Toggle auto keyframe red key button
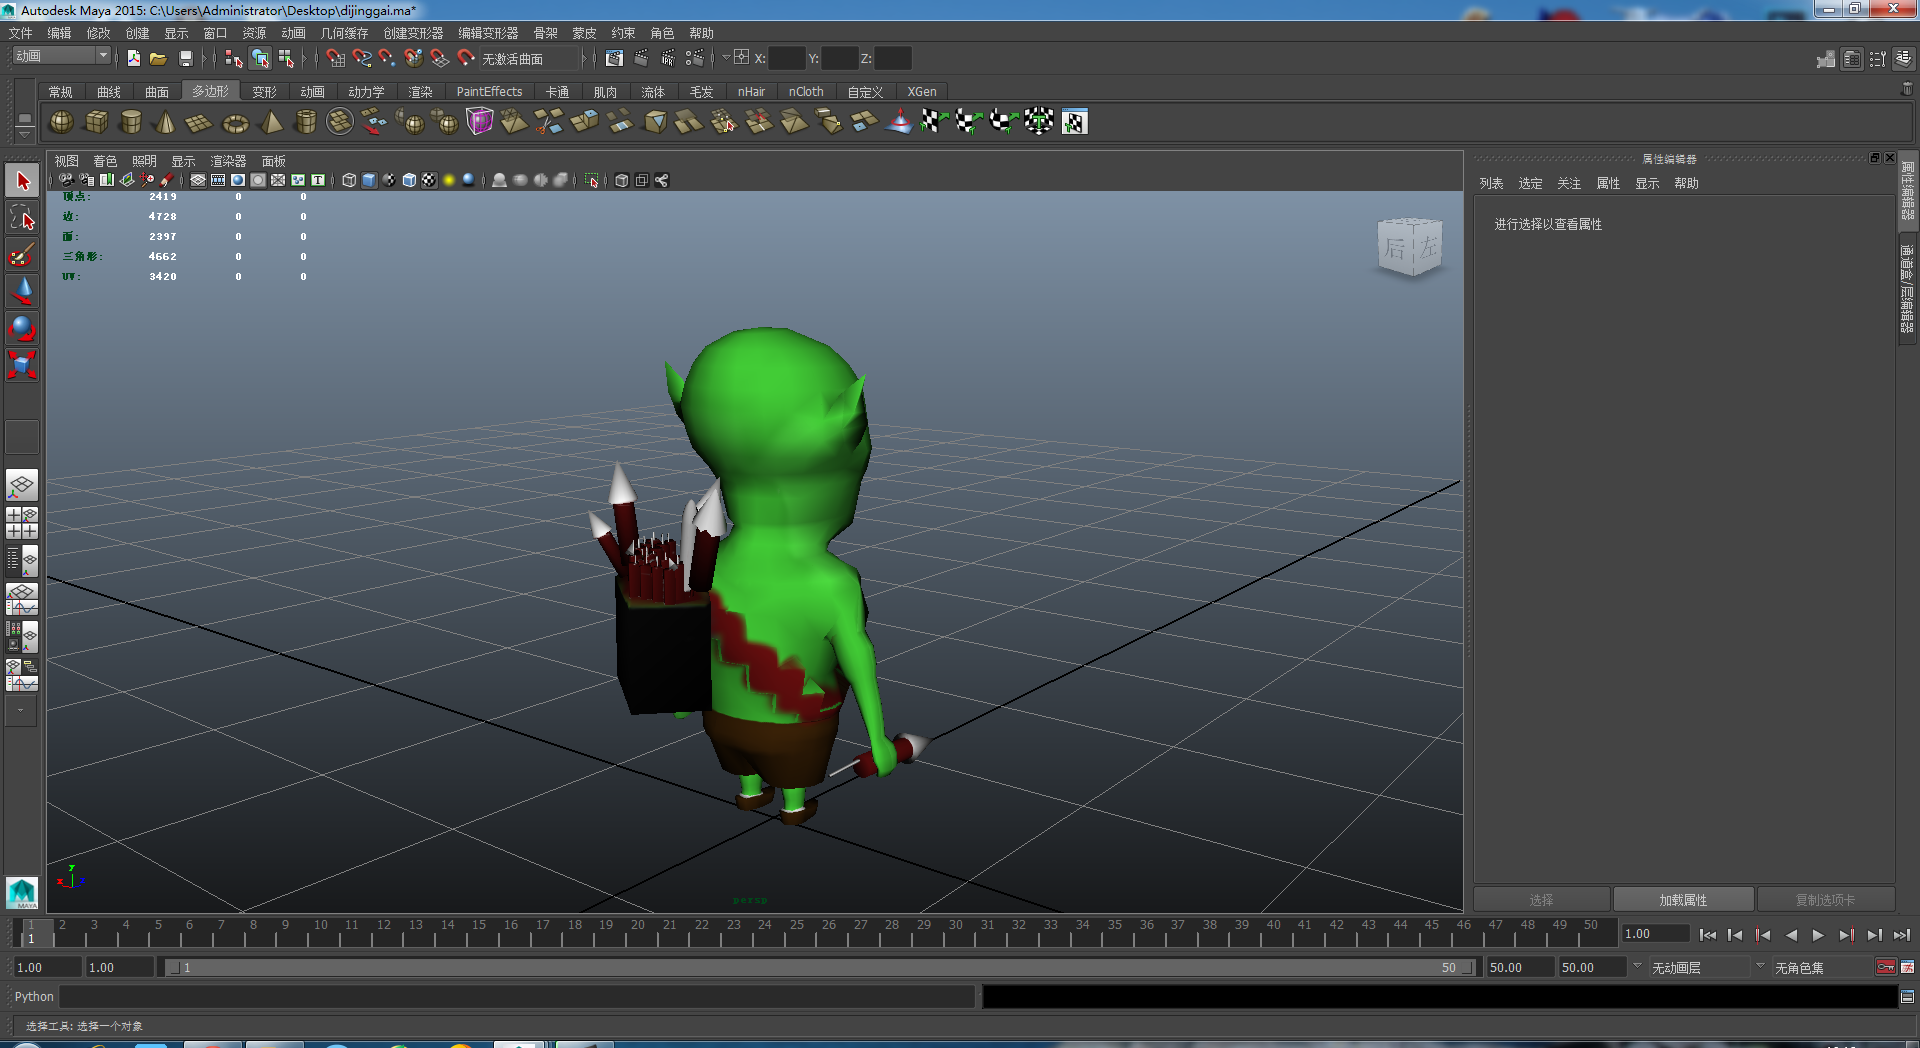The height and width of the screenshot is (1048, 1920). pos(1885,967)
